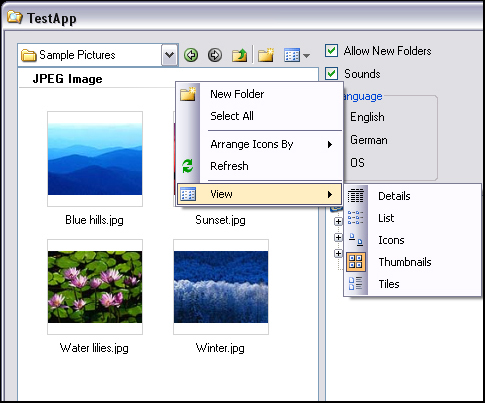The height and width of the screenshot is (403, 485).
Task: Disable the Allow New Folders checkbox
Action: tap(331, 51)
